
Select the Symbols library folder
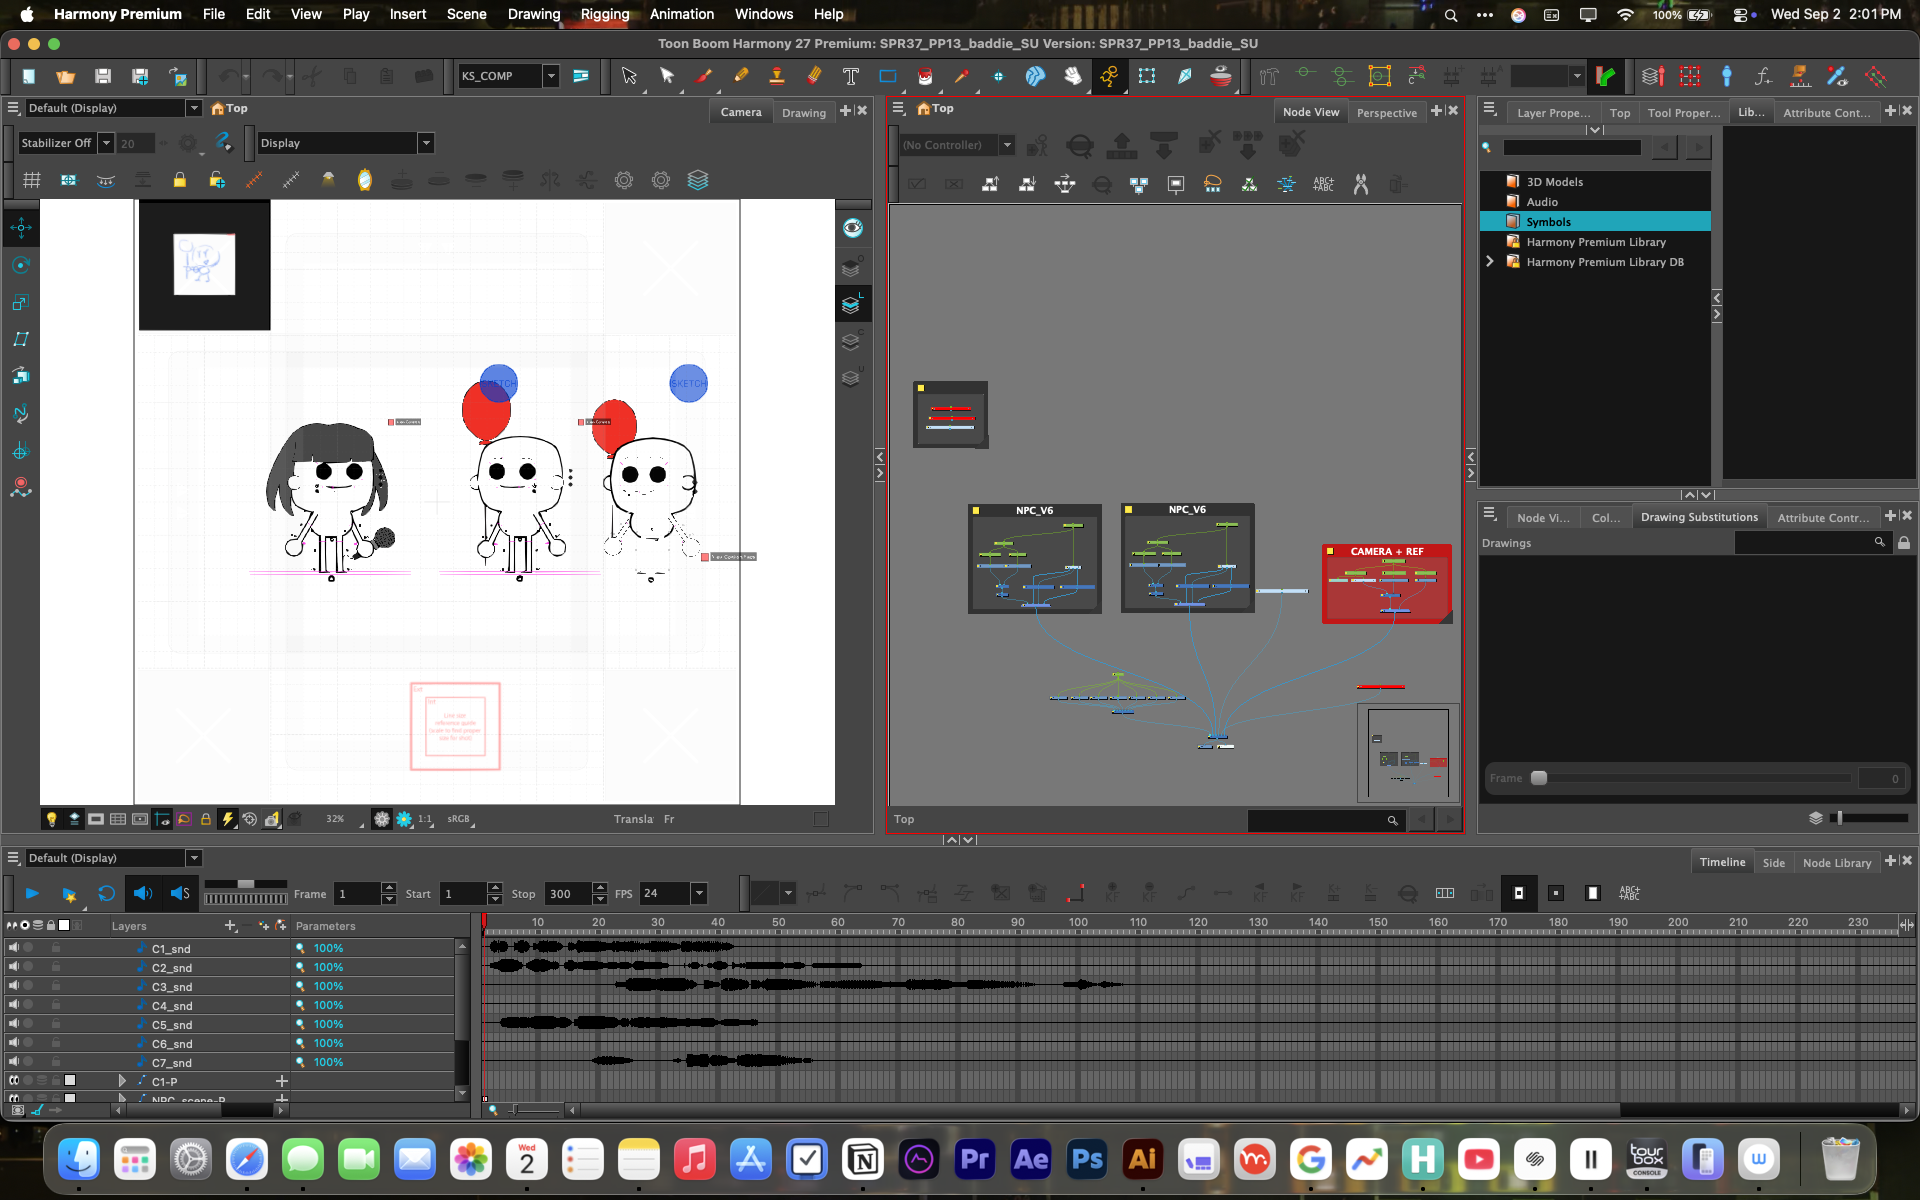(x=1595, y=222)
